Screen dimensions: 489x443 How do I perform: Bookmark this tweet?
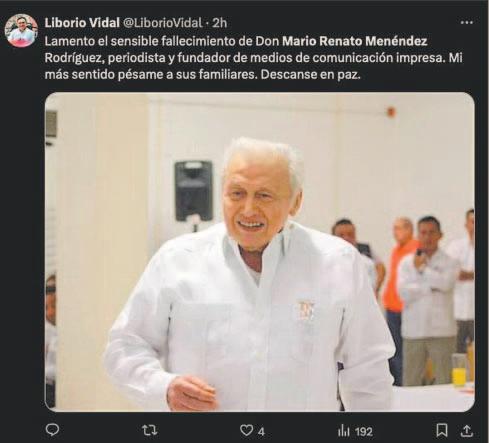(x=442, y=430)
